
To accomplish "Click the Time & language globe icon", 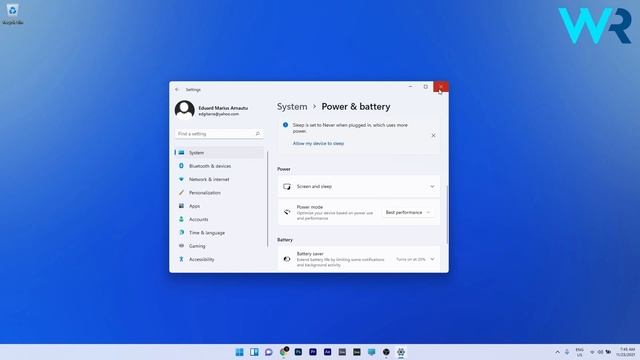I will click(181, 232).
